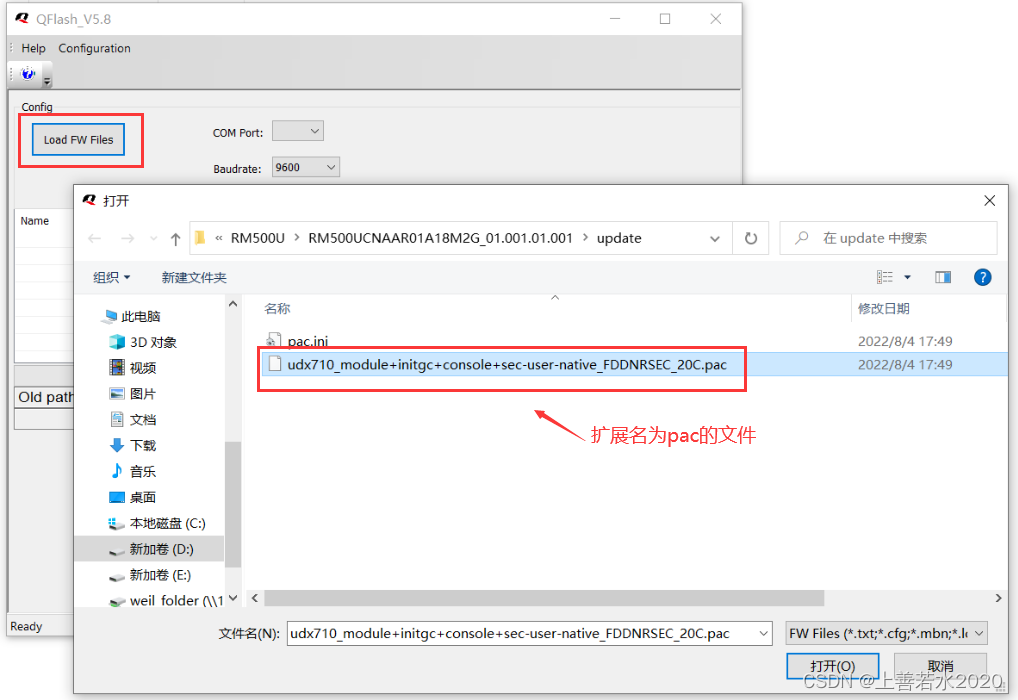Viewport: 1018px width, 700px height.
Task: Sort files by 修改日期 column header
Action: click(x=883, y=308)
